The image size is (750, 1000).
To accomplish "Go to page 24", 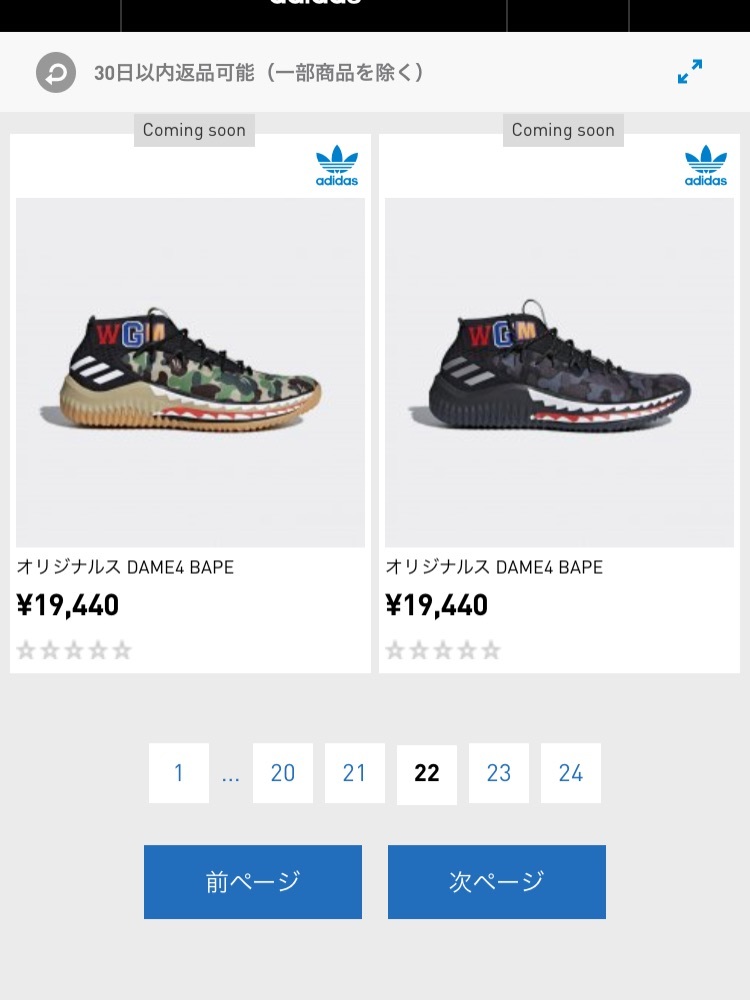I will [x=571, y=773].
